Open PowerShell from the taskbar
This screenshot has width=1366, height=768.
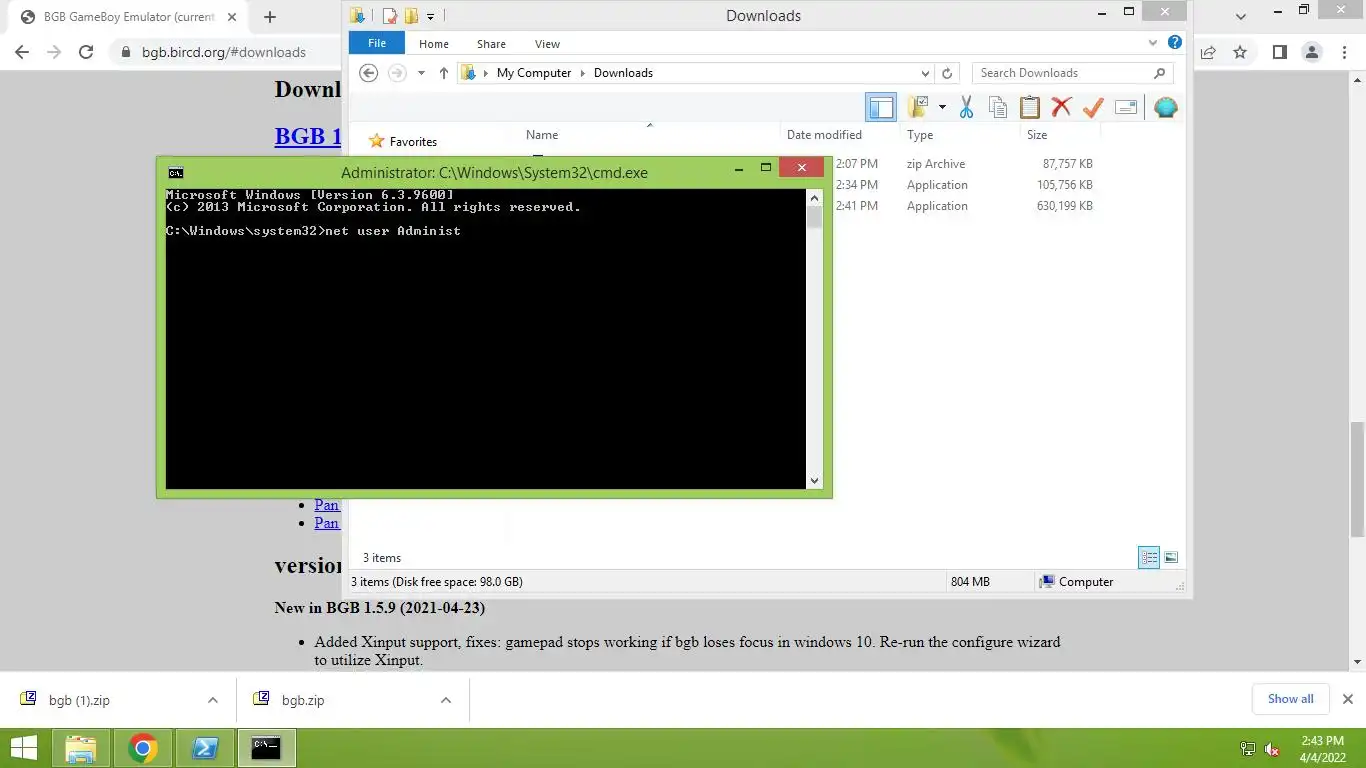coord(204,748)
